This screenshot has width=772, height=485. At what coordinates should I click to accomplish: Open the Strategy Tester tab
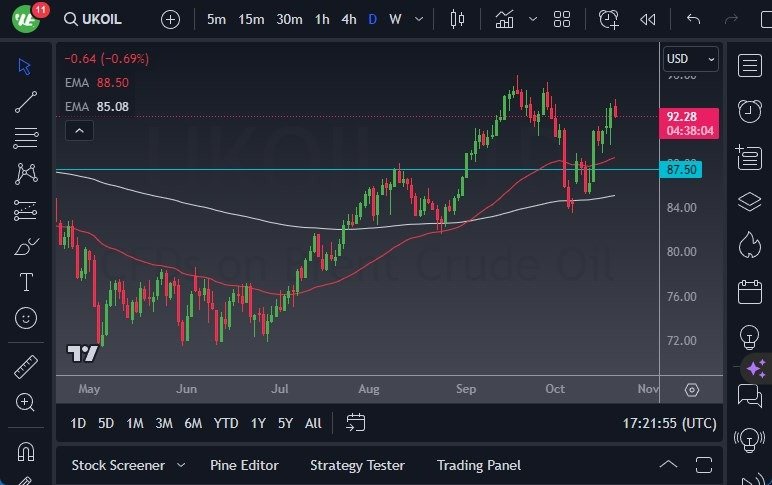click(x=357, y=465)
